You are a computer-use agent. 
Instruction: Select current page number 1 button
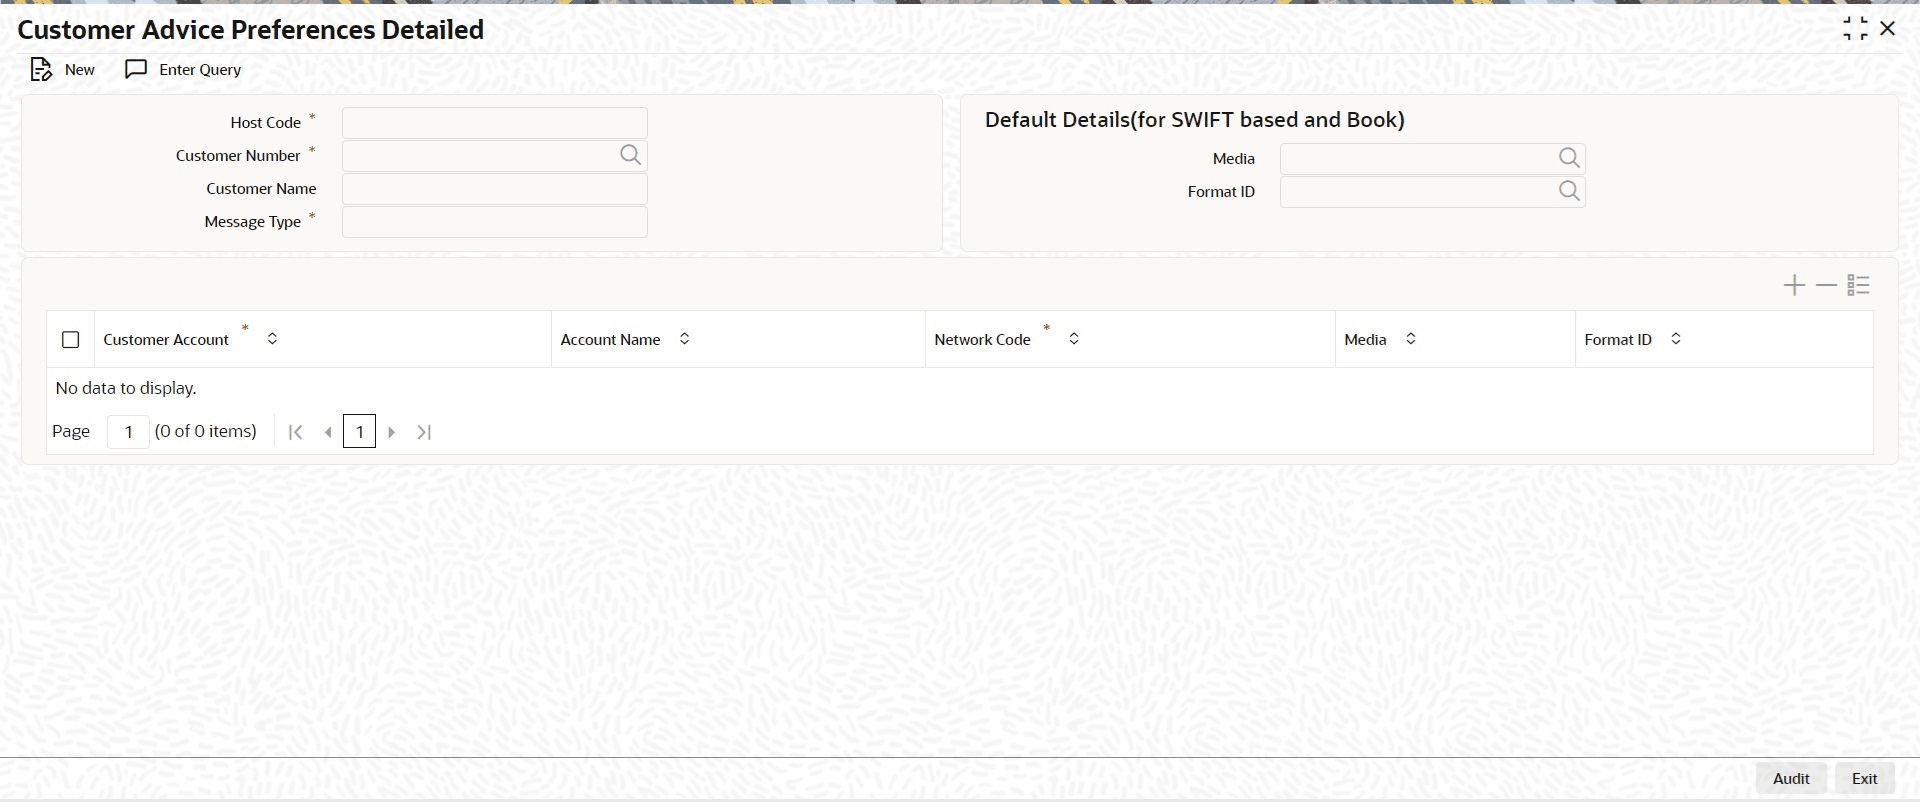coord(359,432)
